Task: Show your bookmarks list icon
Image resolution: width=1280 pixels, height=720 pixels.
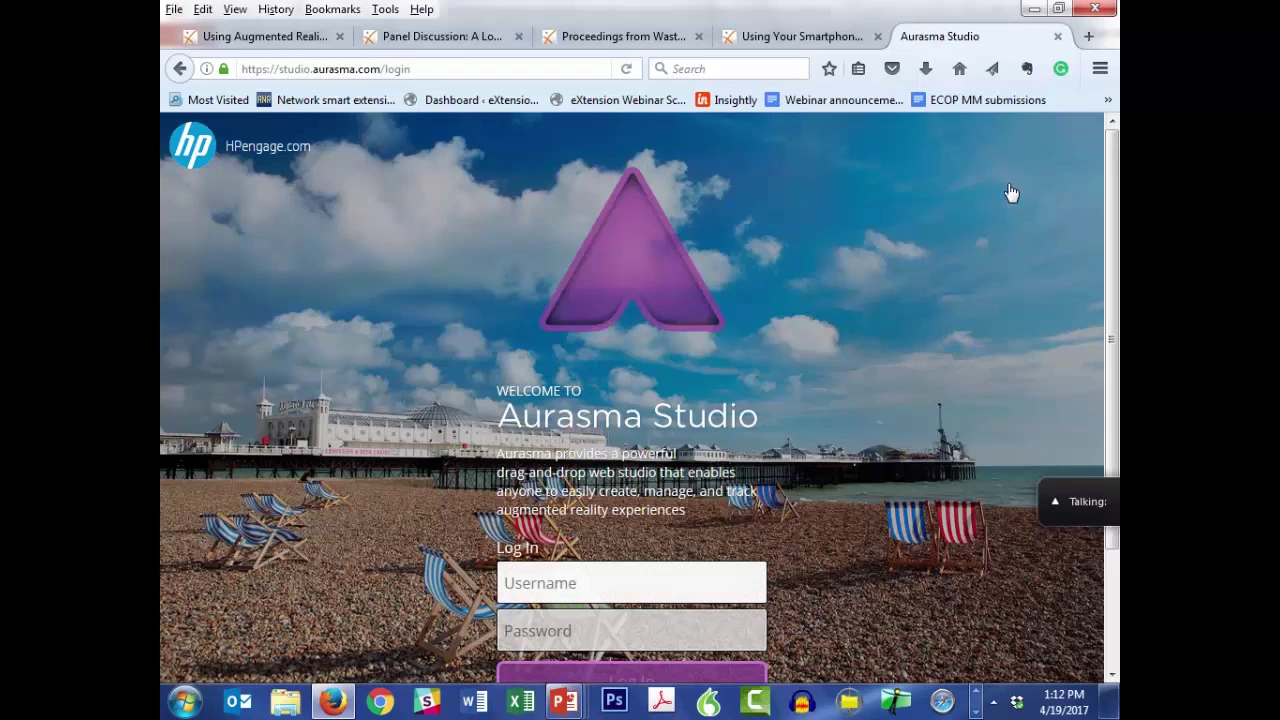Action: 858,69
